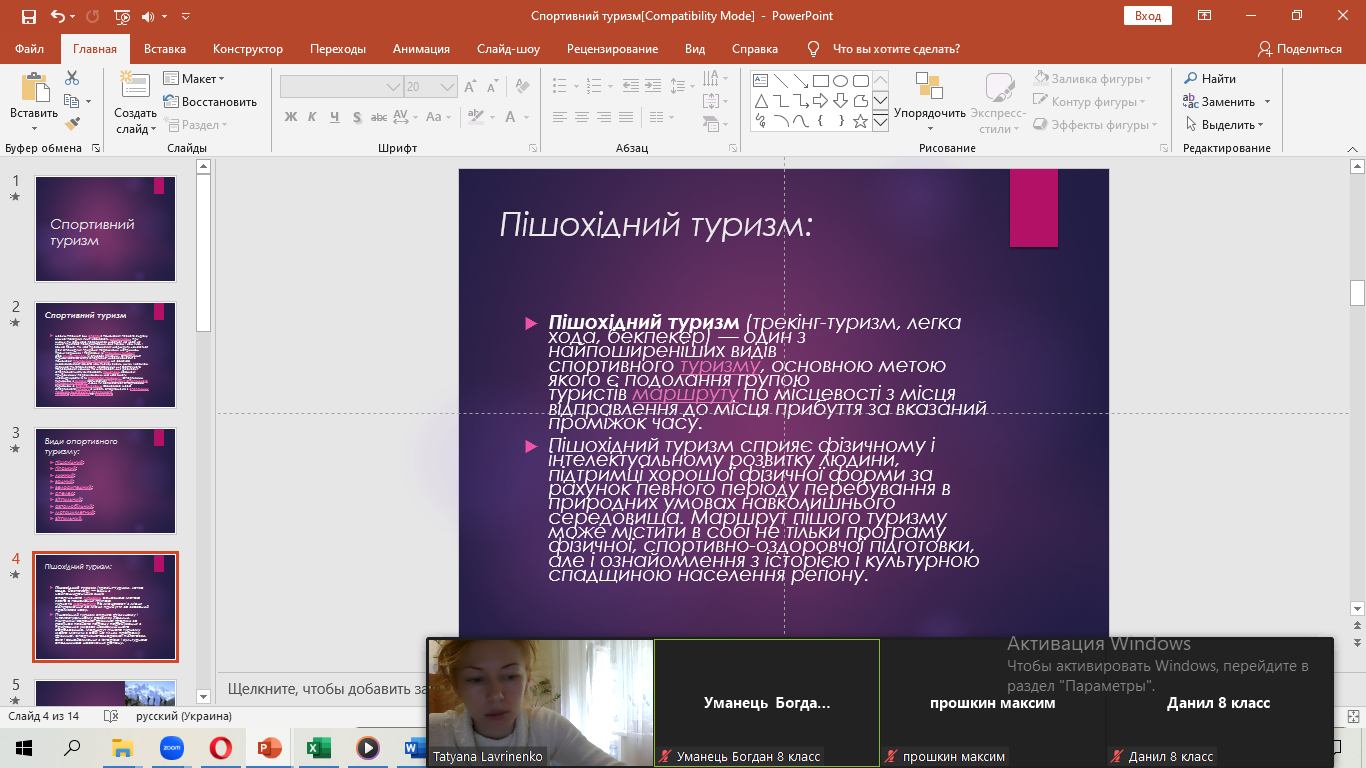Click the Поделиться share button
Screen dimensions: 1366x768
(1300, 49)
